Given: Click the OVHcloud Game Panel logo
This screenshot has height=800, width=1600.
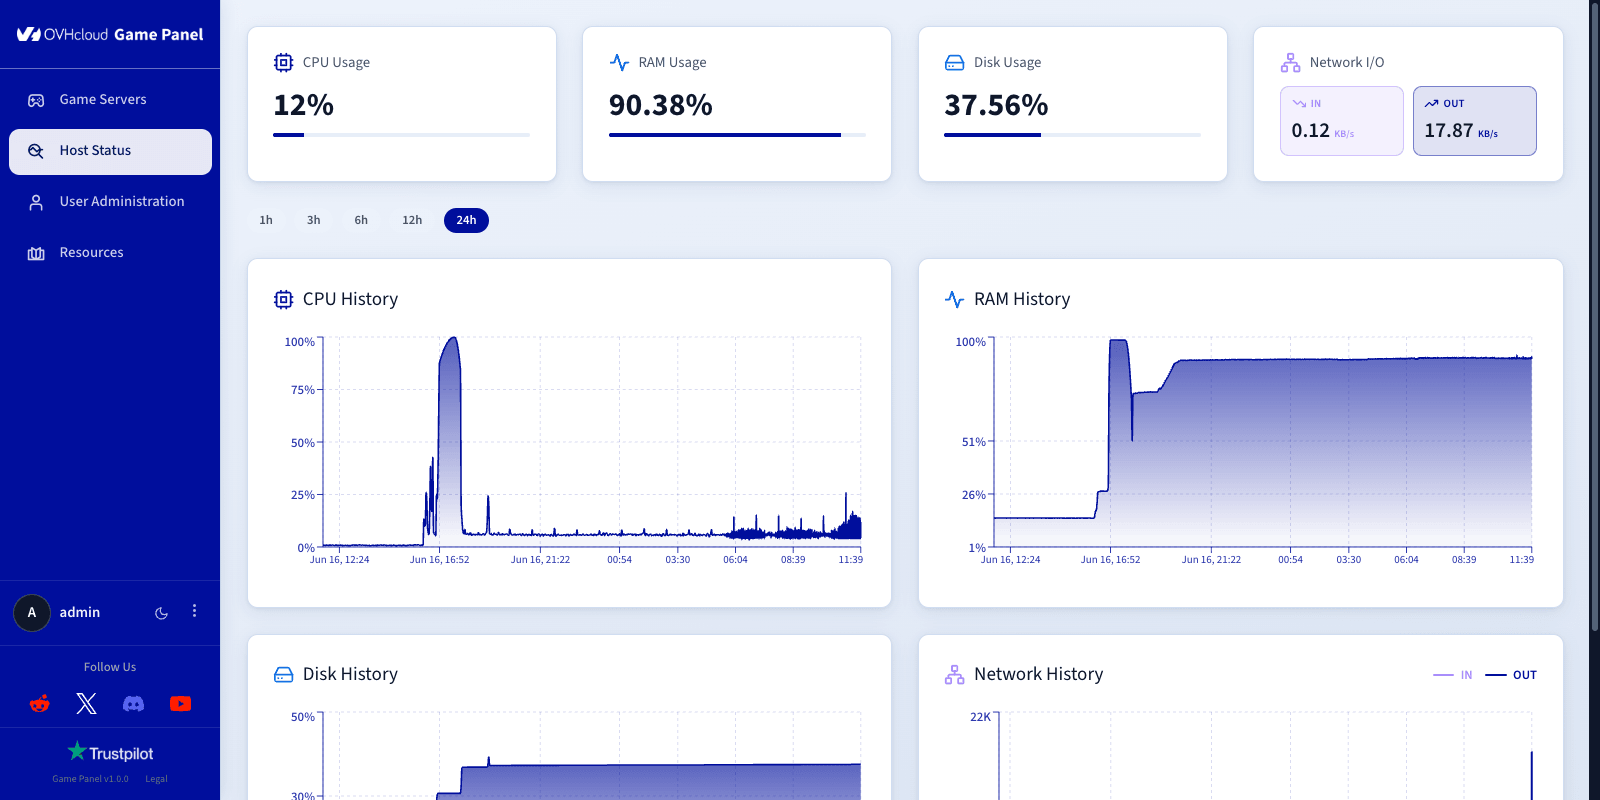Looking at the screenshot, I should pos(110,34).
